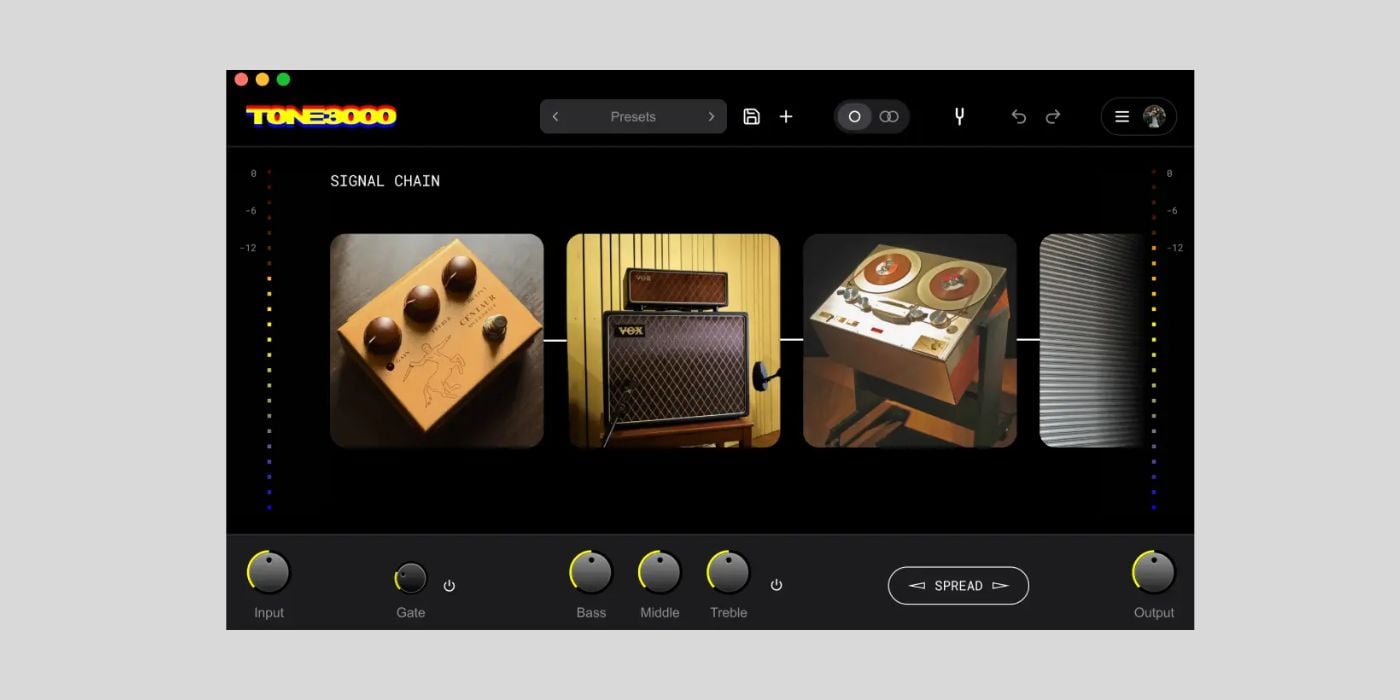This screenshot has height=700, width=1400.
Task: Click the Output level knob
Action: (1154, 572)
